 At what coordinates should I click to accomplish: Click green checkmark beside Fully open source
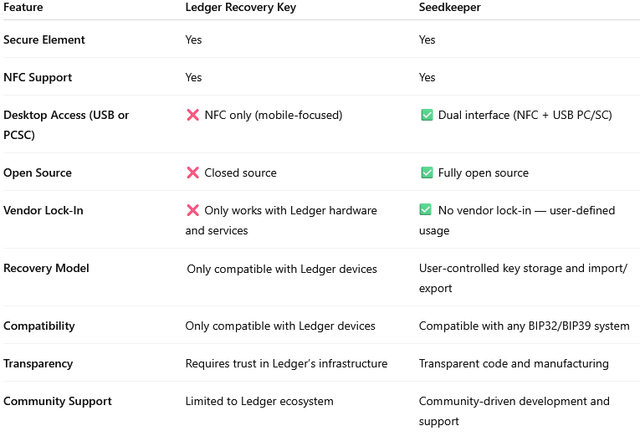pyautogui.click(x=427, y=173)
